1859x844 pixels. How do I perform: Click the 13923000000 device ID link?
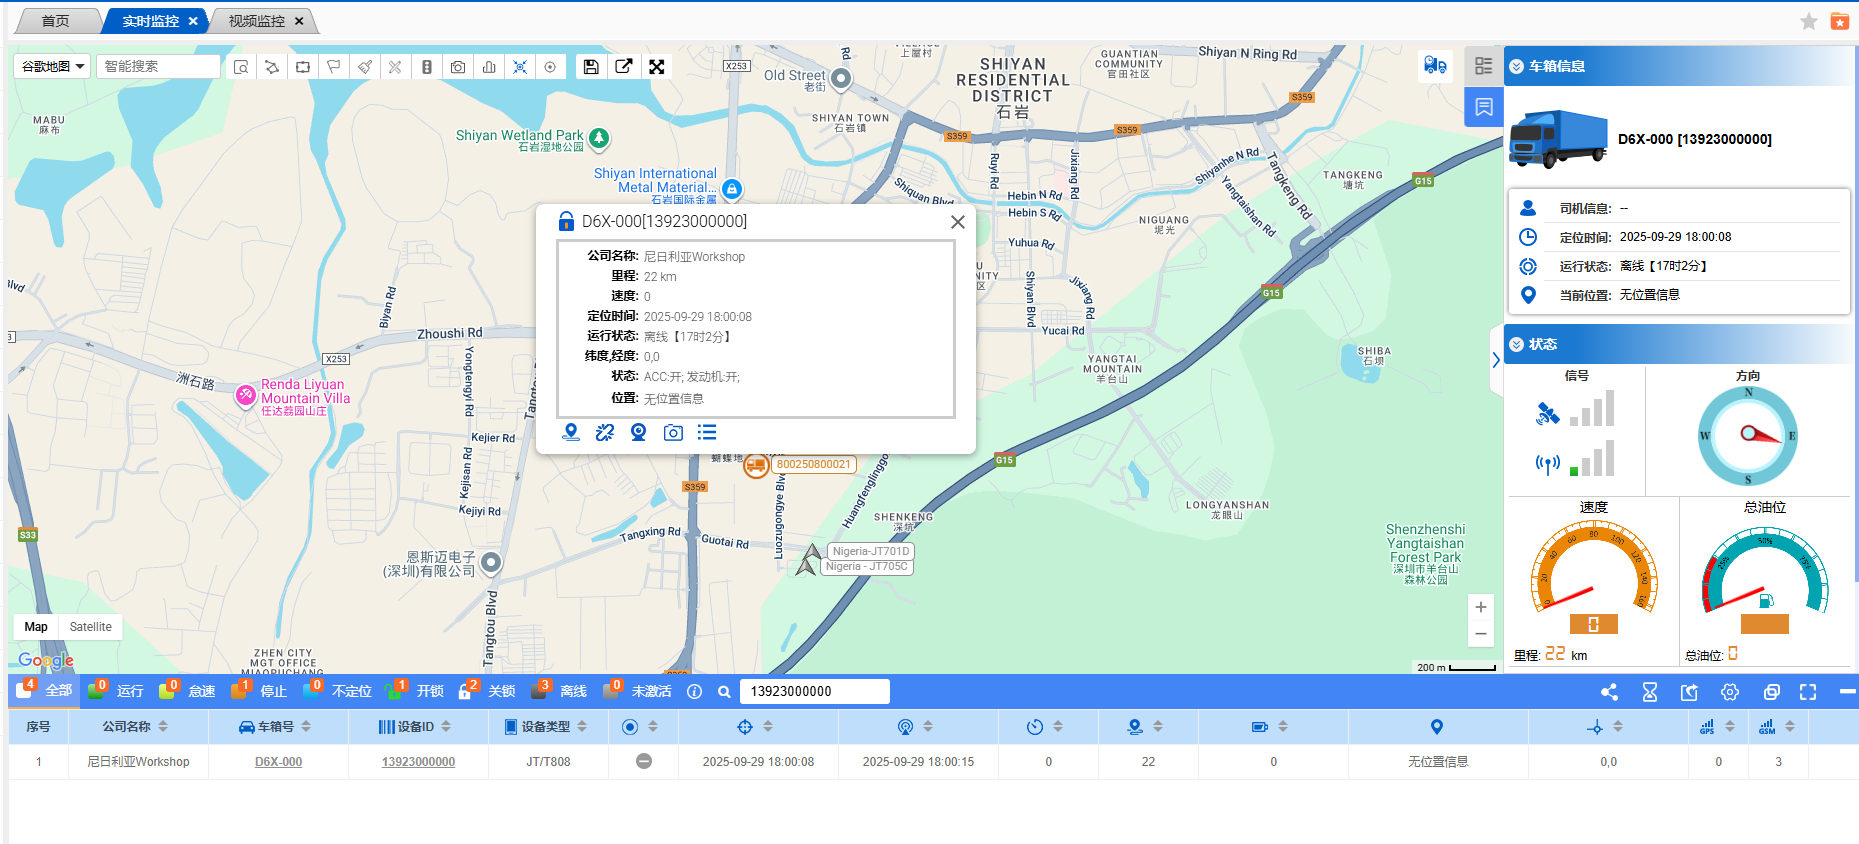pyautogui.click(x=418, y=762)
